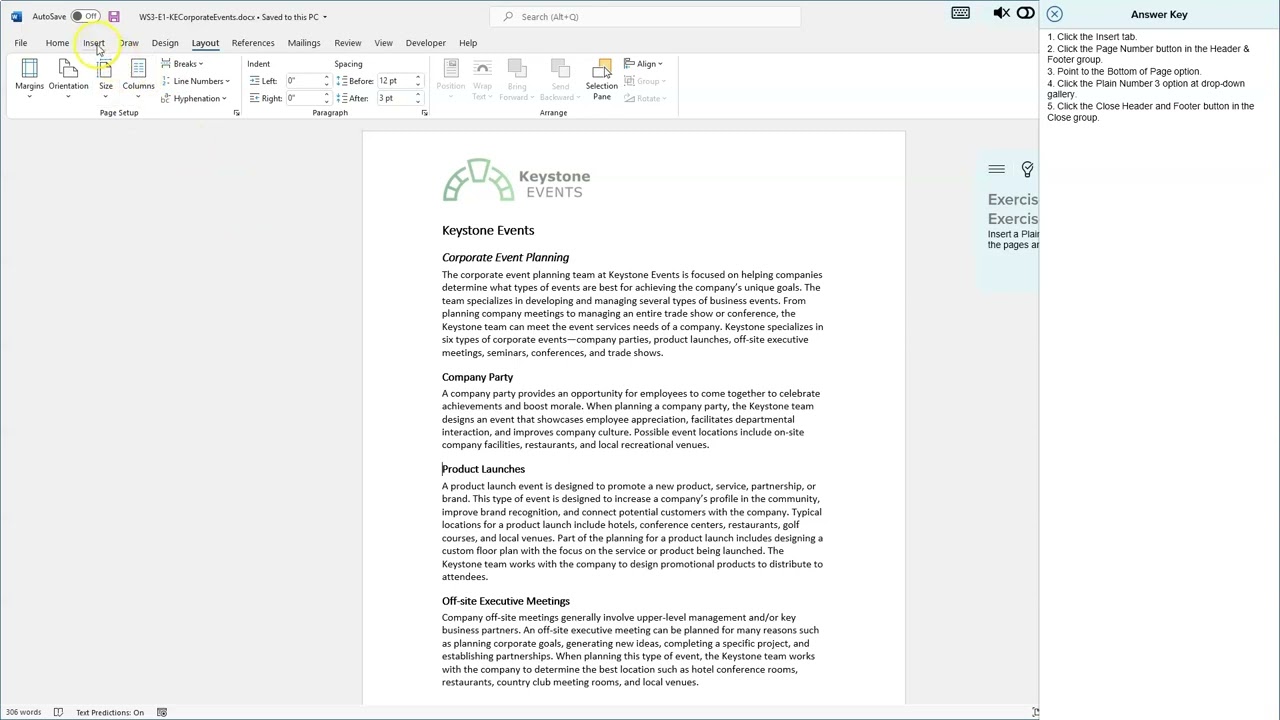This screenshot has width=1280, height=720.
Task: Switch to the Insert tab
Action: click(x=94, y=43)
